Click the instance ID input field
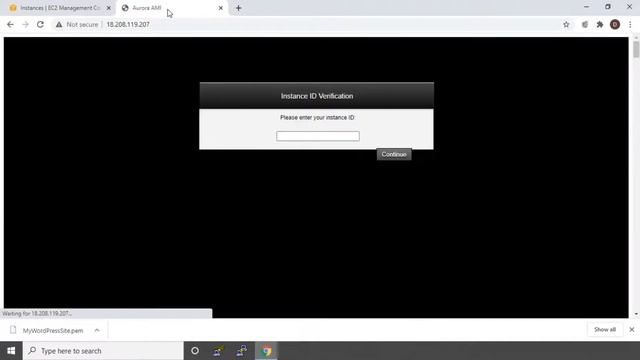Image resolution: width=640 pixels, height=360 pixels. [x=318, y=136]
